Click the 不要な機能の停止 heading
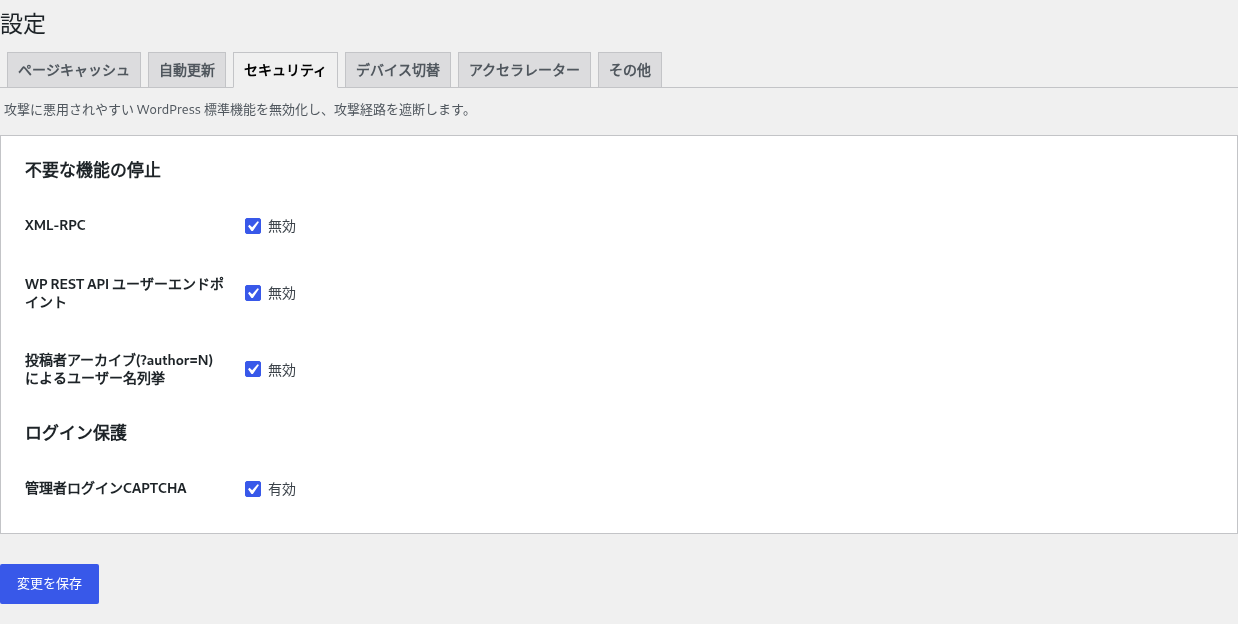This screenshot has width=1238, height=624. point(93,170)
